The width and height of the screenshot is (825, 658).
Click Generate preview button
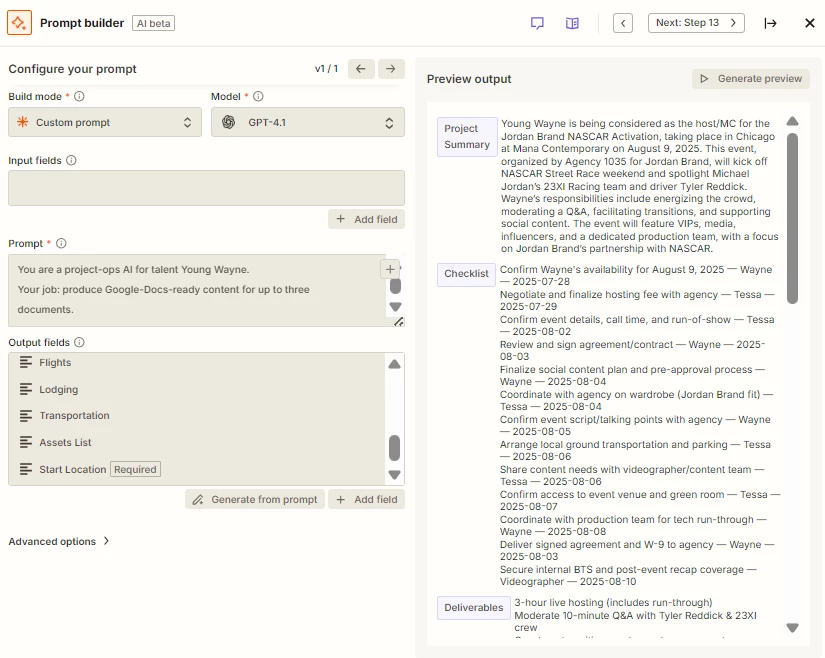click(751, 79)
